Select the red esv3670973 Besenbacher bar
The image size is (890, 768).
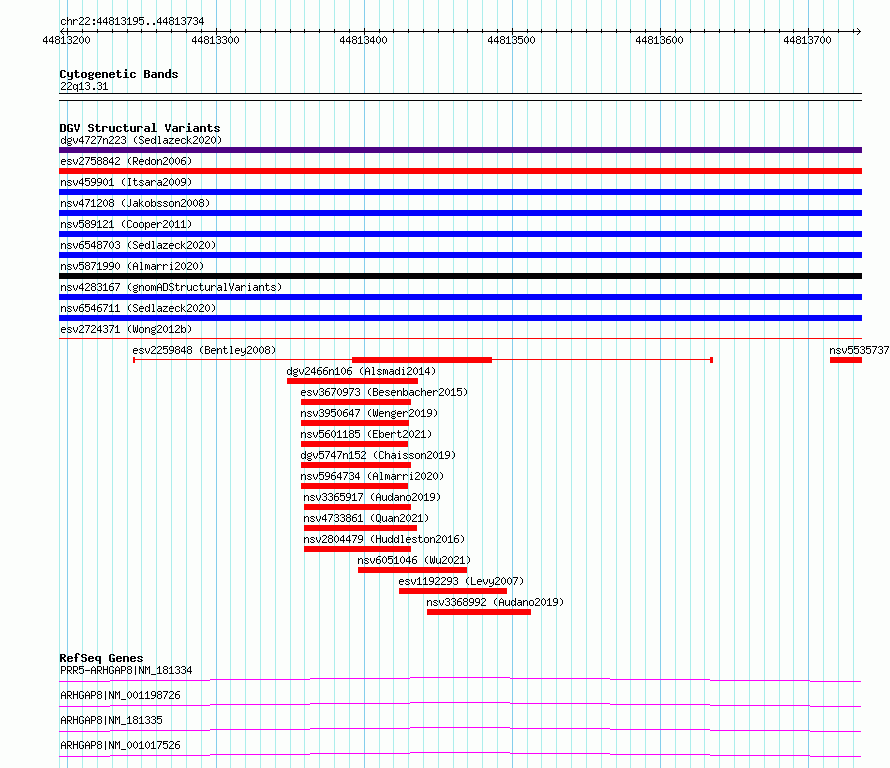[356, 402]
